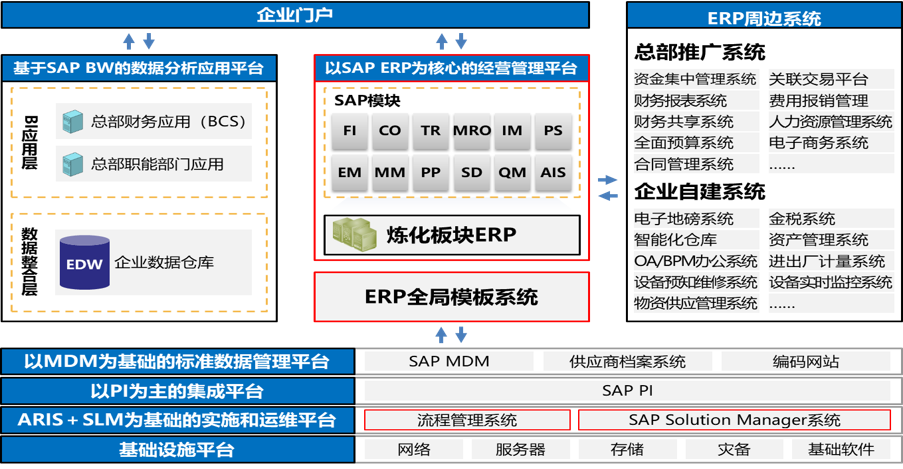903x469 pixels.
Task: Click 以PI为主的集成平台 label
Action: [177, 391]
